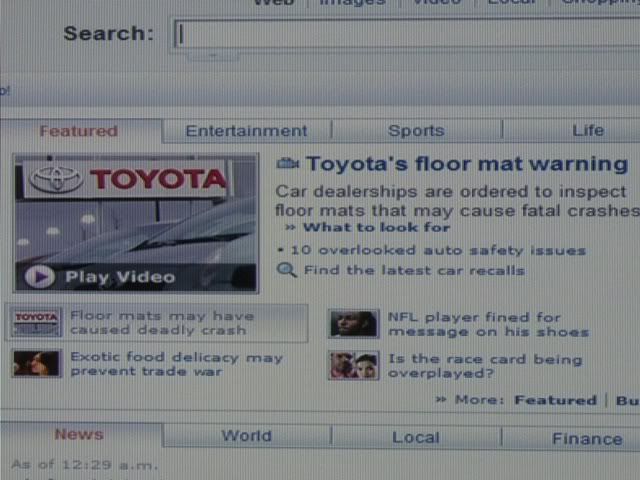Open the Featured tab
The image size is (640, 480).
pos(79,131)
